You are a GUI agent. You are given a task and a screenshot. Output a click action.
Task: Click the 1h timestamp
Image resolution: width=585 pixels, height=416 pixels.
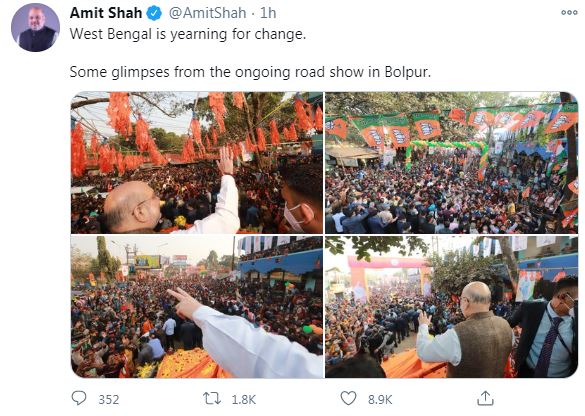tap(268, 13)
